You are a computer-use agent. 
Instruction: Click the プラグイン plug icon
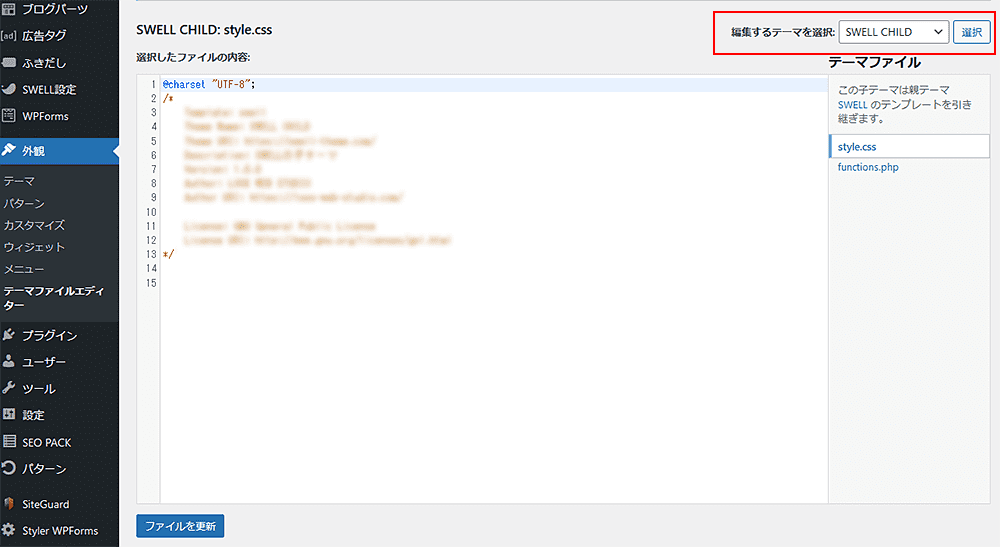(9, 335)
